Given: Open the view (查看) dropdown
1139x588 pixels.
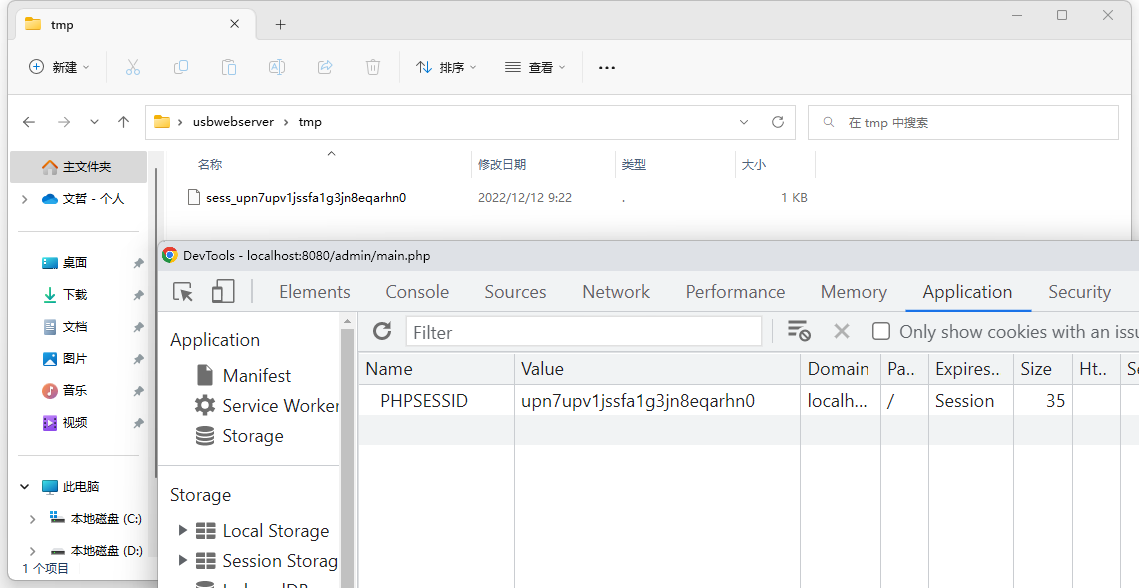Looking at the screenshot, I should [x=535, y=67].
